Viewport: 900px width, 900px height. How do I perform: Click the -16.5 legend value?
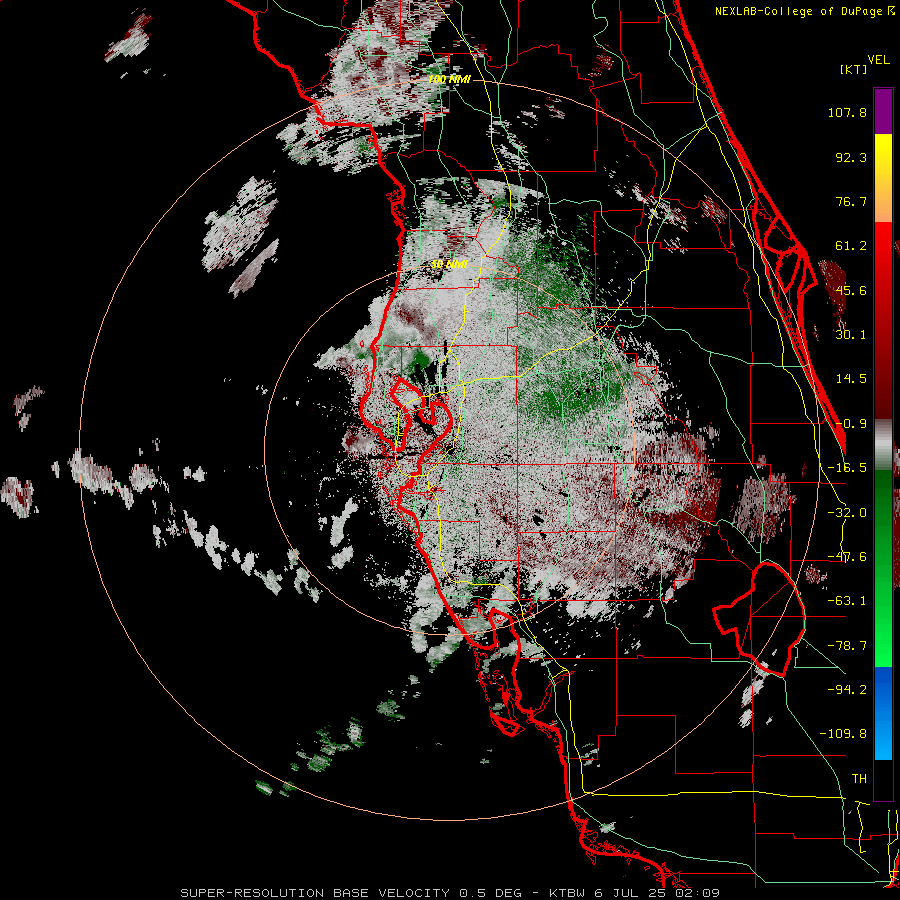847,468
